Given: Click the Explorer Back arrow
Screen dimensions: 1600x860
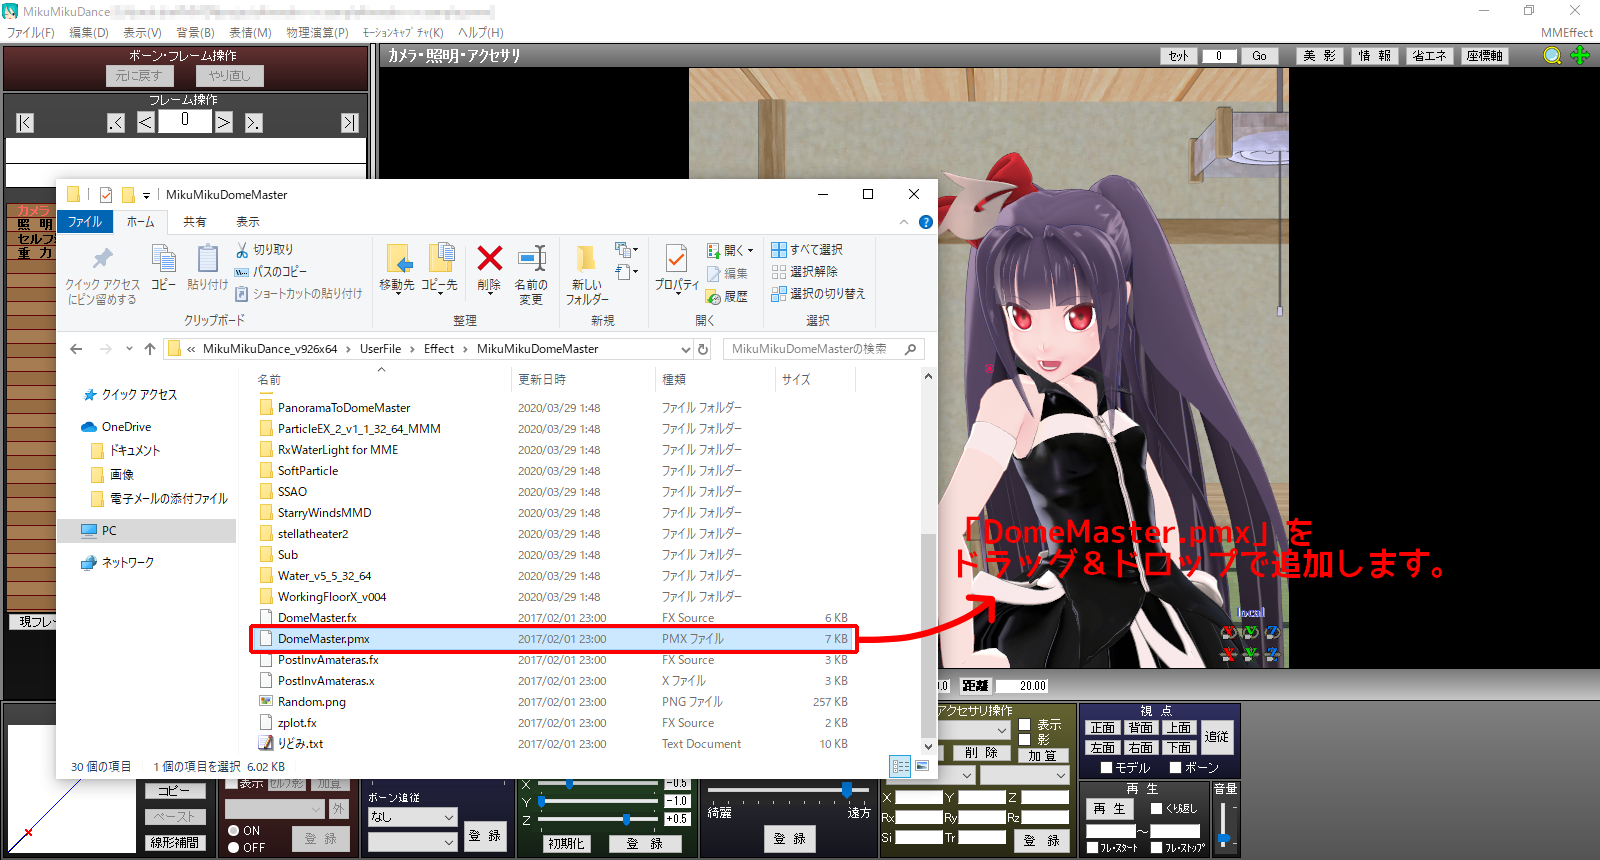Looking at the screenshot, I should point(76,349).
